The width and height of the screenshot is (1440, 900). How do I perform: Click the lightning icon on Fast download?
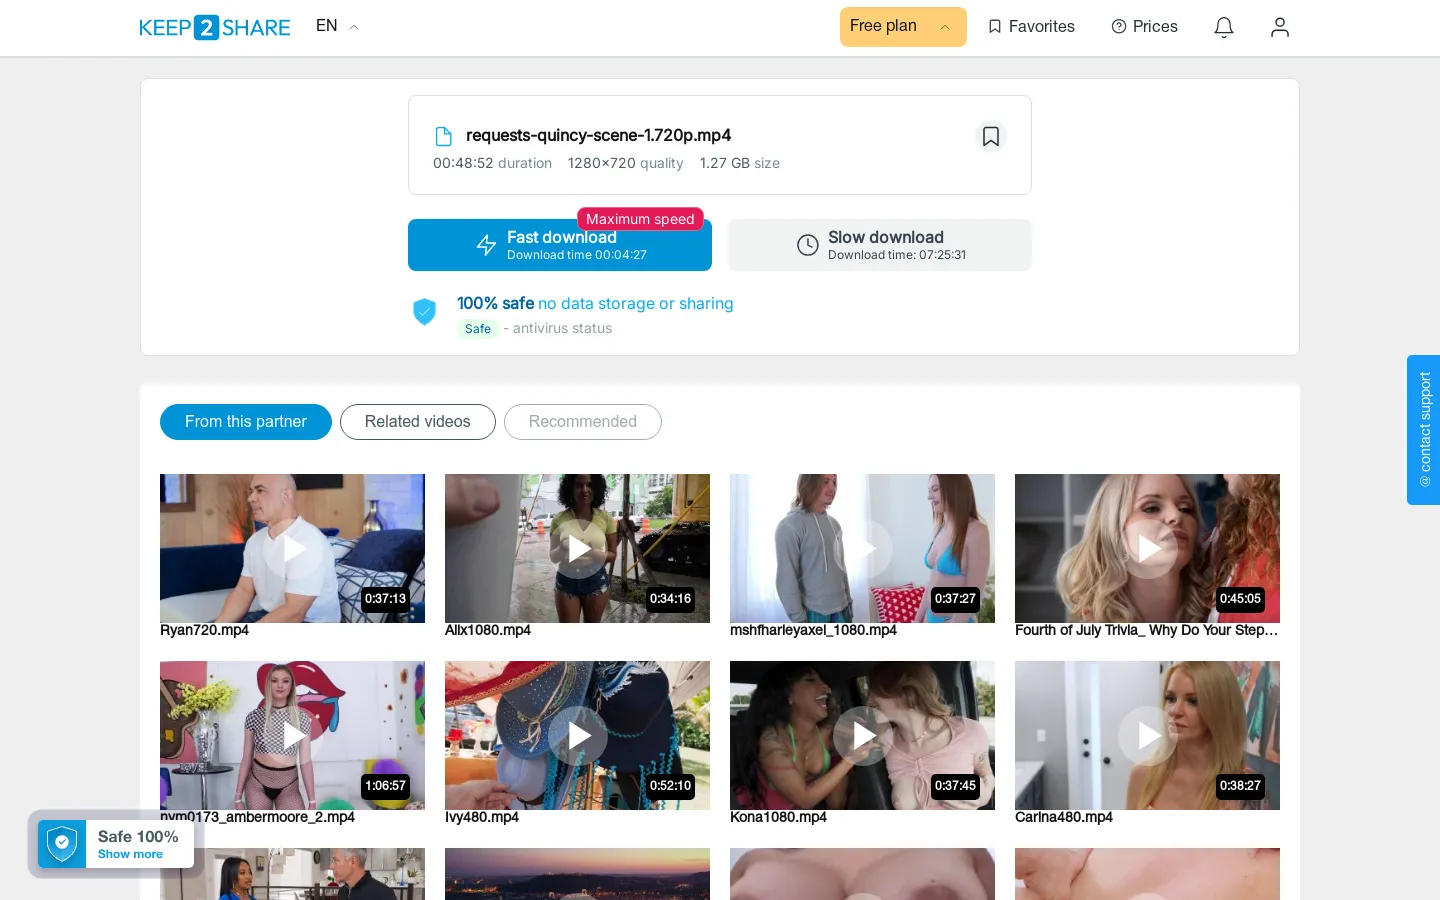(x=486, y=245)
